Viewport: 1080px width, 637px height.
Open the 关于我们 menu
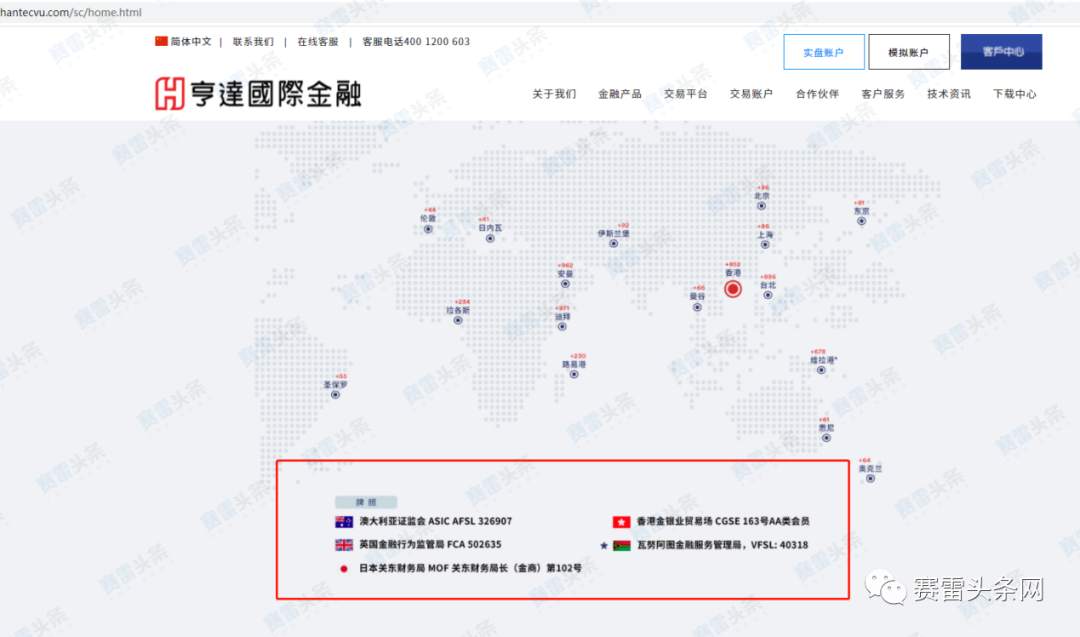(x=554, y=94)
